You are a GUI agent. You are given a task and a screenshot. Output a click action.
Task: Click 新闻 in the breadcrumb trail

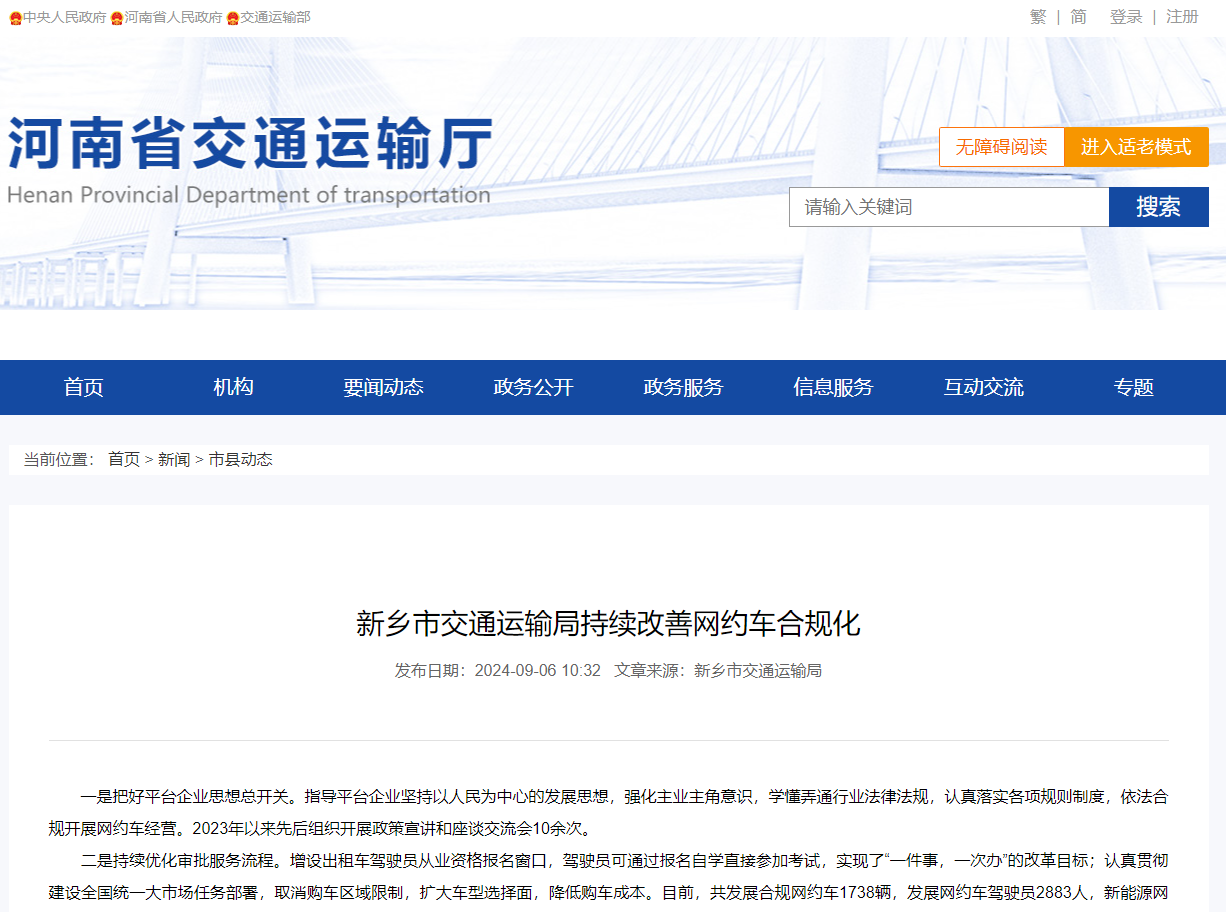tap(174, 460)
